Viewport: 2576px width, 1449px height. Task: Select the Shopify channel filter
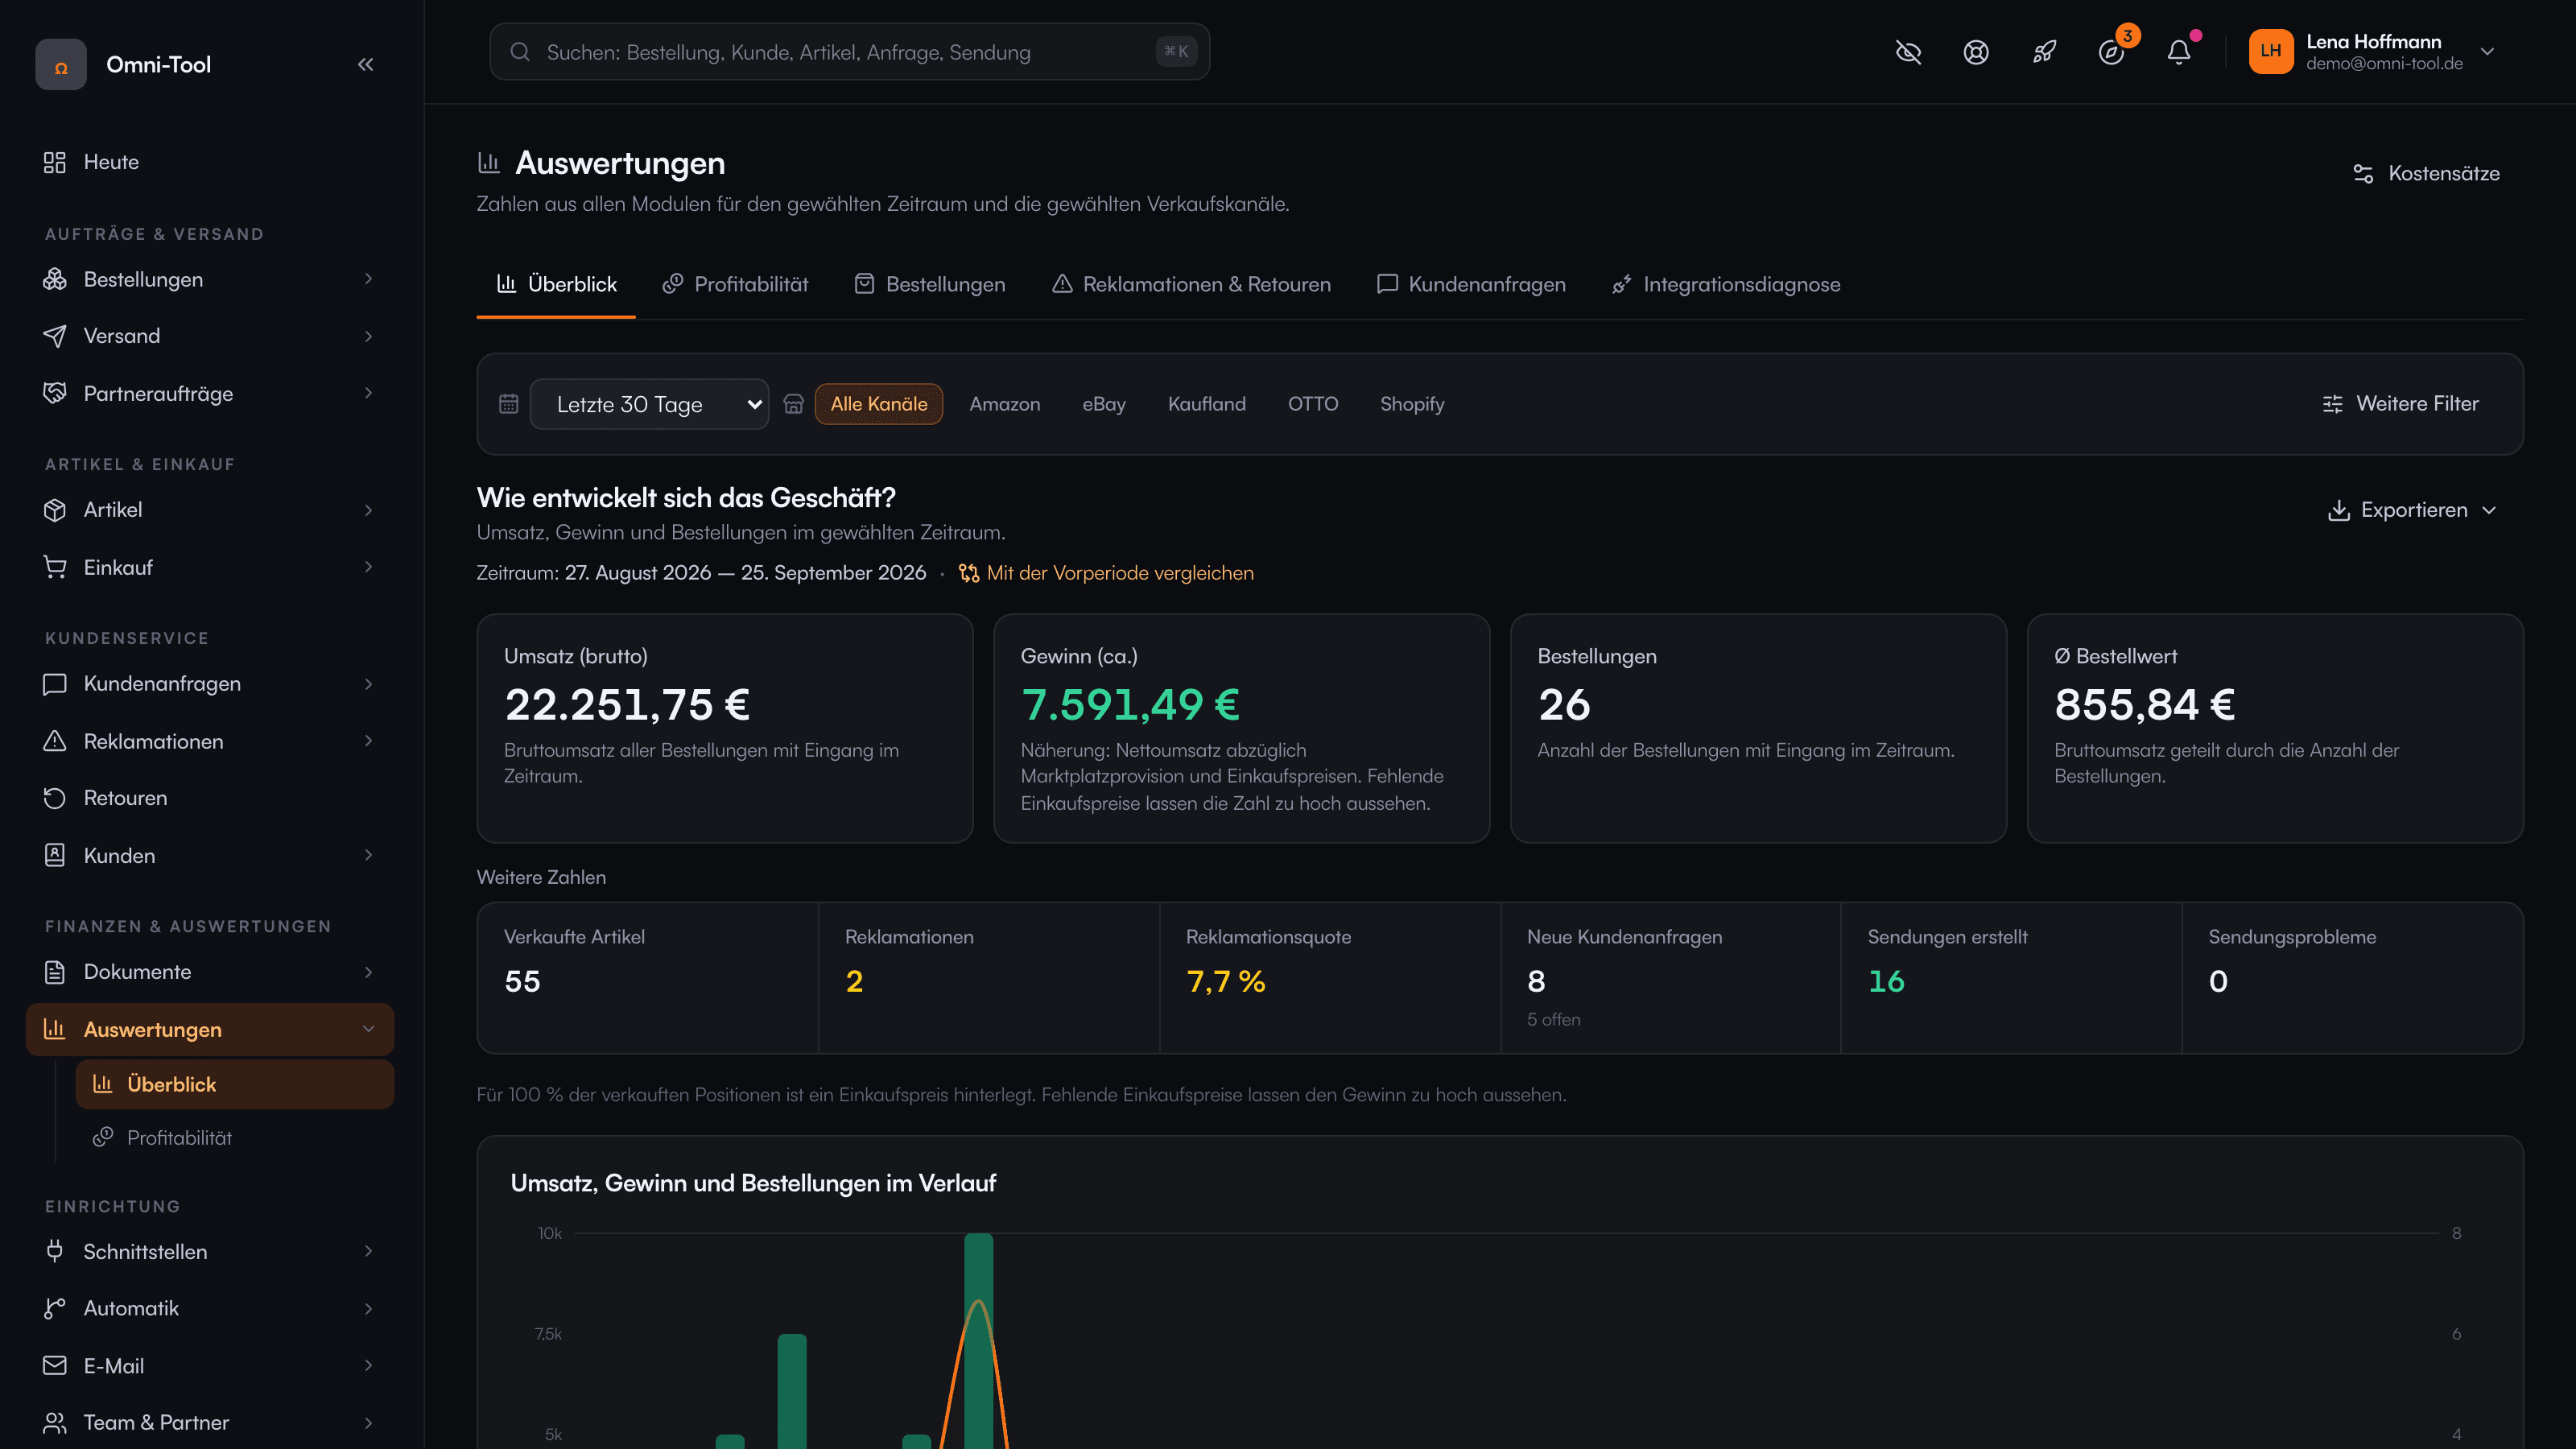tap(1412, 404)
